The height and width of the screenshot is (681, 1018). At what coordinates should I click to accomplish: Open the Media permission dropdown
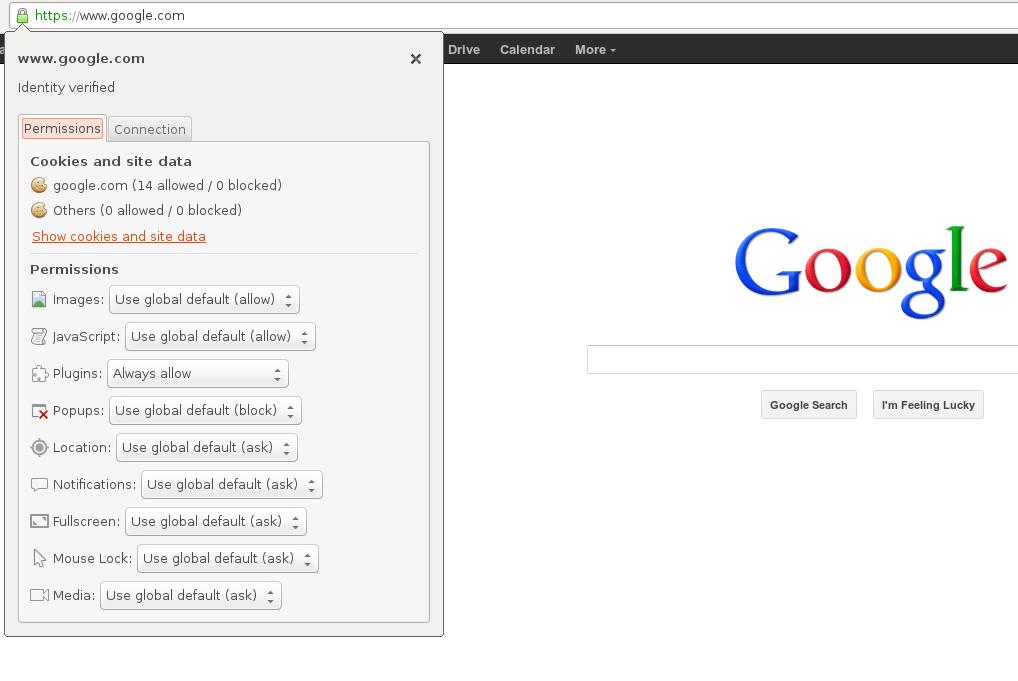click(191, 595)
